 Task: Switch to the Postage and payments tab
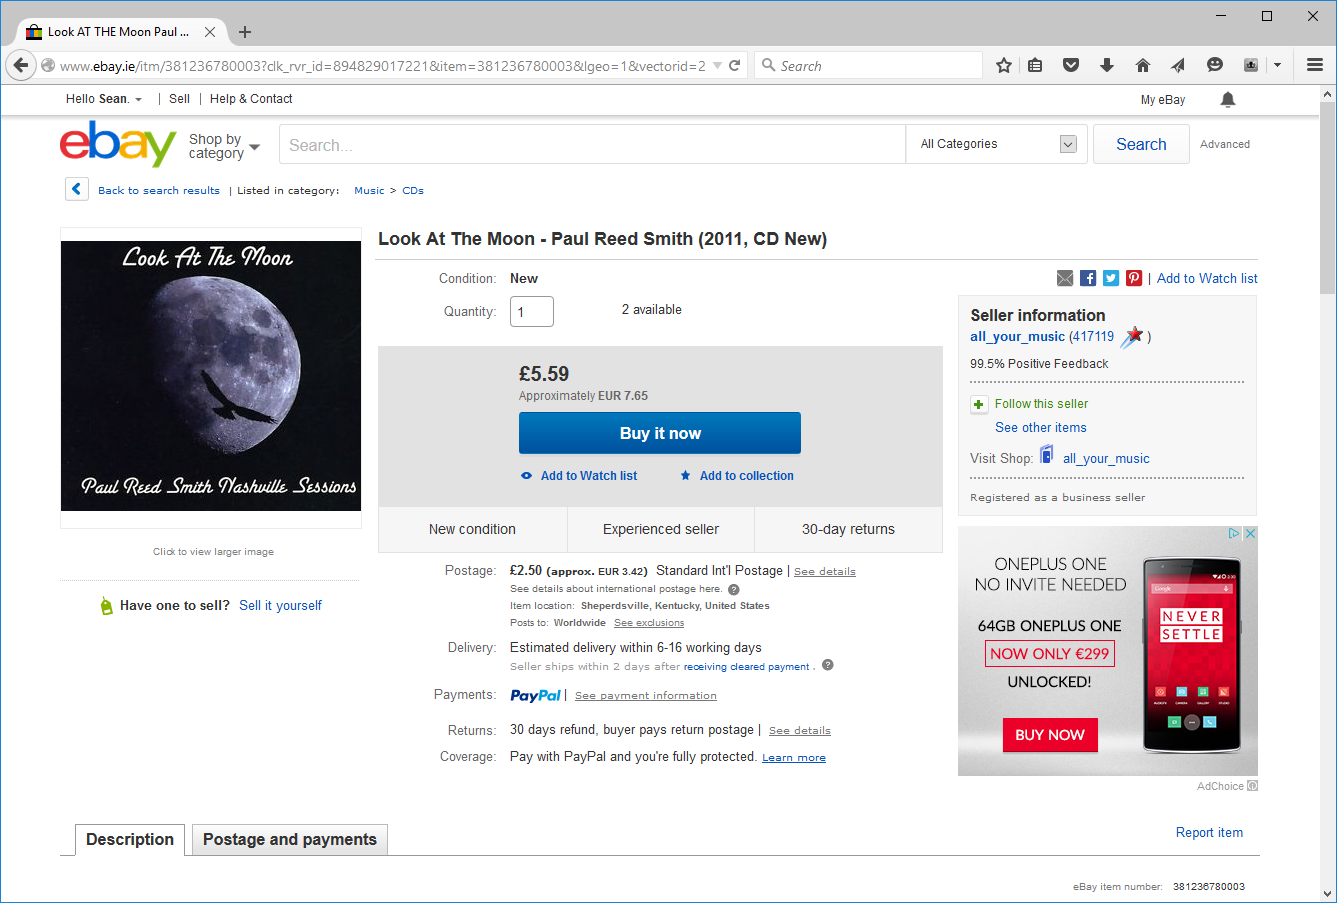tap(289, 839)
